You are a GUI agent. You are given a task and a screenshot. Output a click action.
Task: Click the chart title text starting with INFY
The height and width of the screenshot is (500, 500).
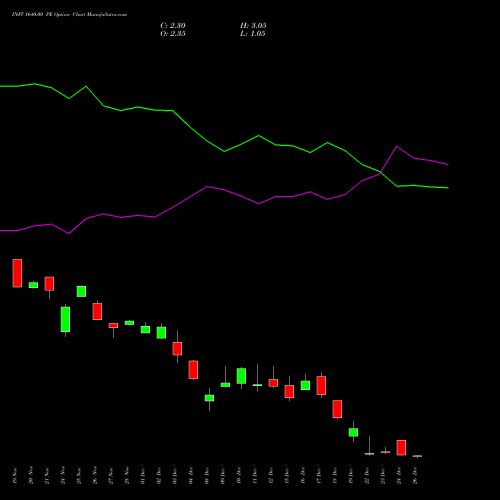pos(69,15)
